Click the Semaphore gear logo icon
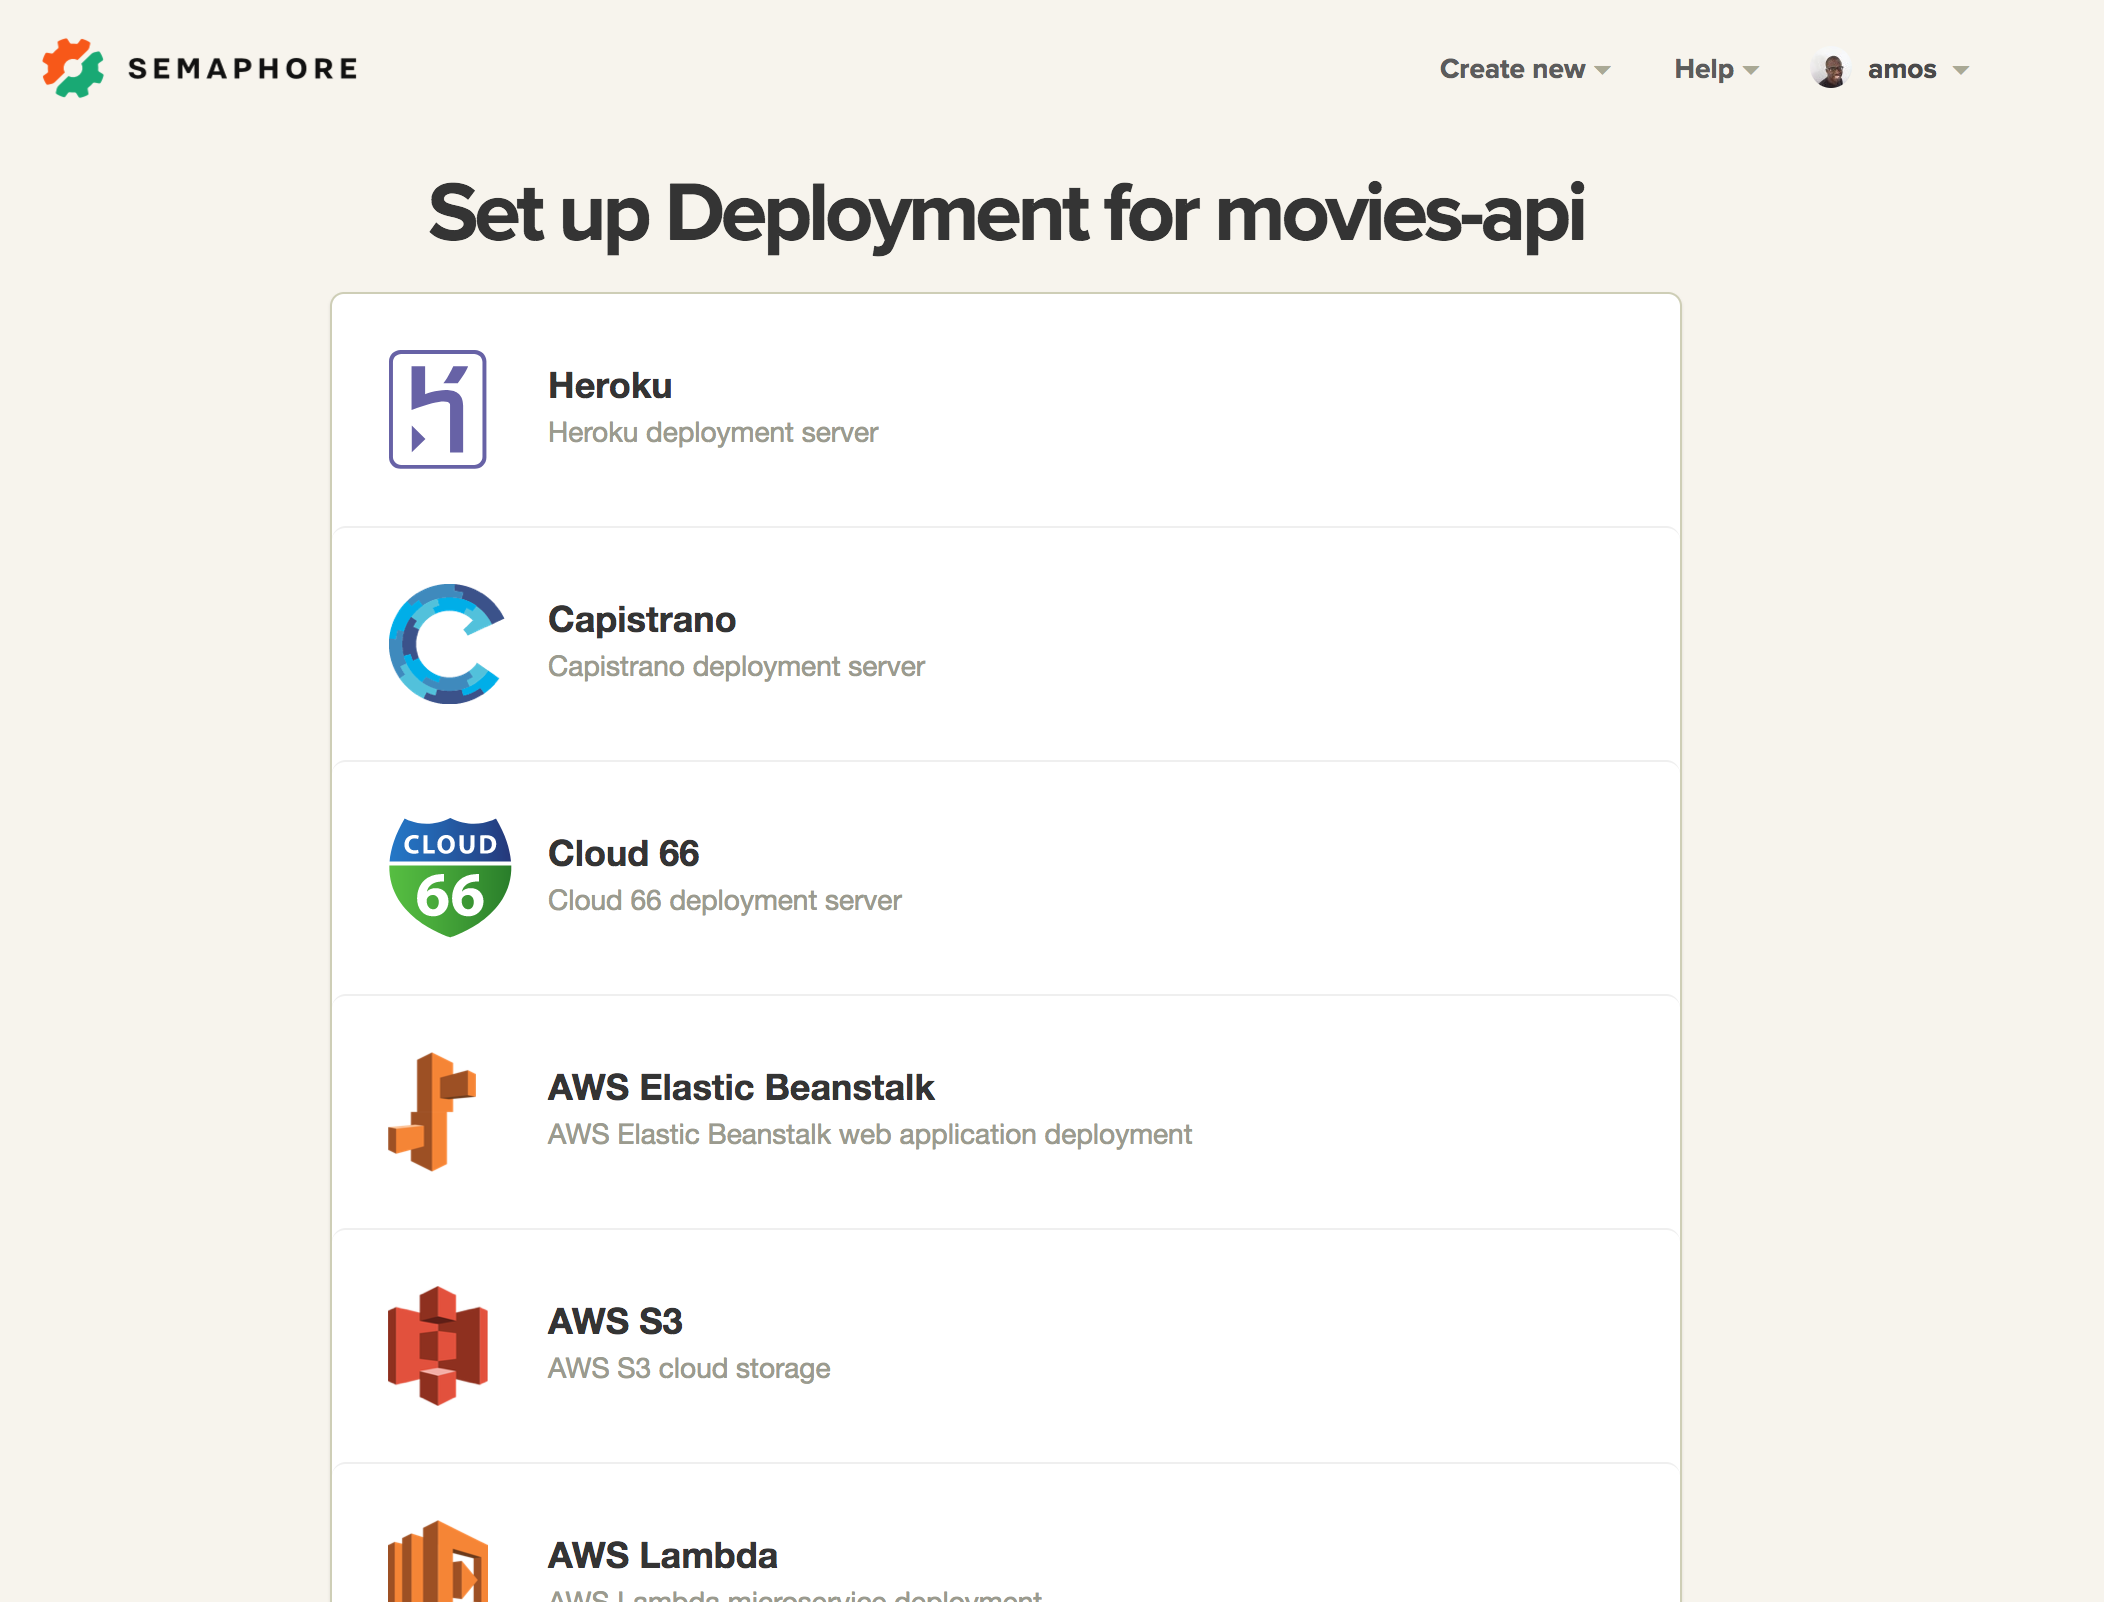This screenshot has height=1602, width=2104. [73, 68]
